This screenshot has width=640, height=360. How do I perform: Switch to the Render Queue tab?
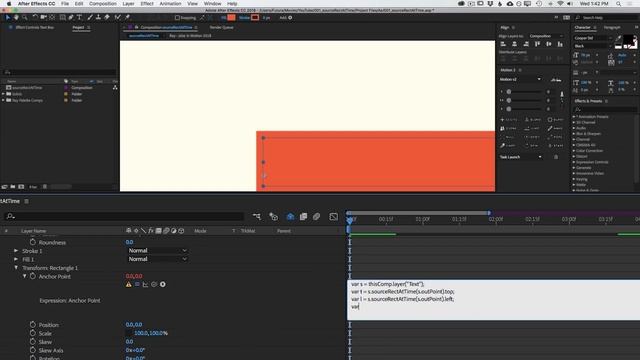[x=222, y=27]
